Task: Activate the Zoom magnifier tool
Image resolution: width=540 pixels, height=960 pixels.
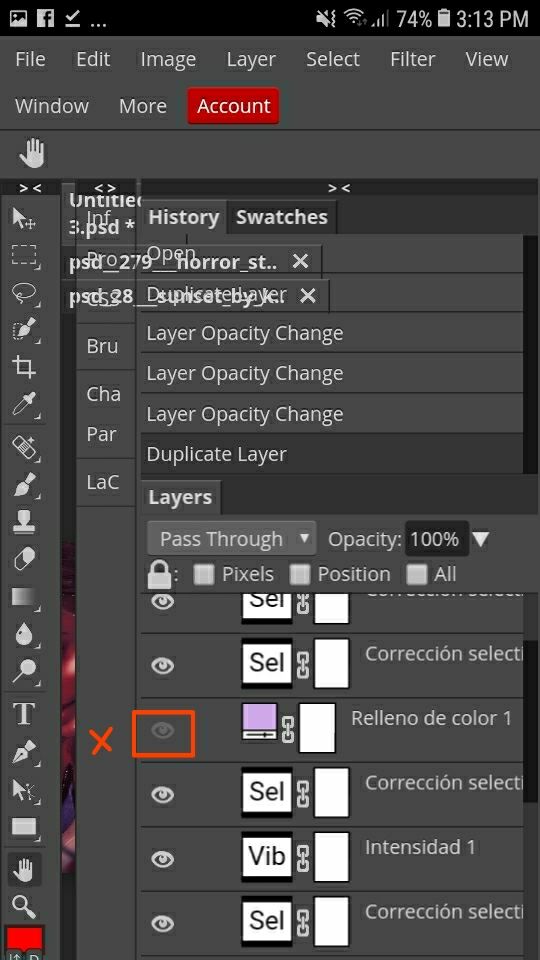Action: 24,906
